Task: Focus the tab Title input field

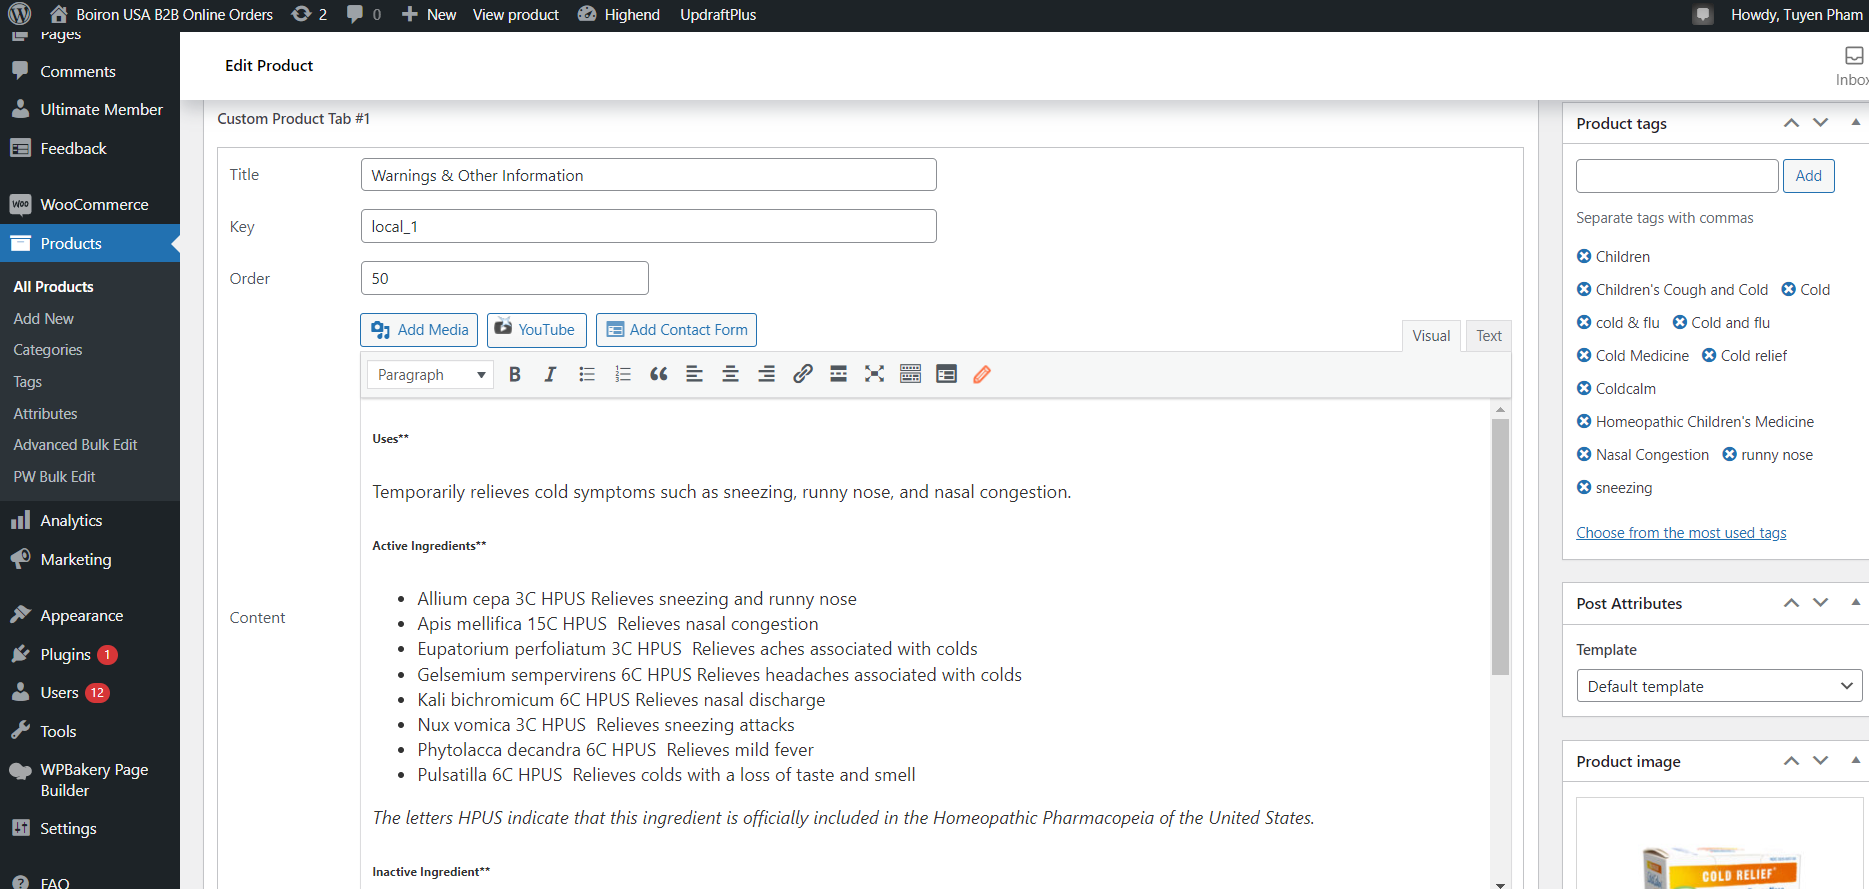Action: click(648, 175)
